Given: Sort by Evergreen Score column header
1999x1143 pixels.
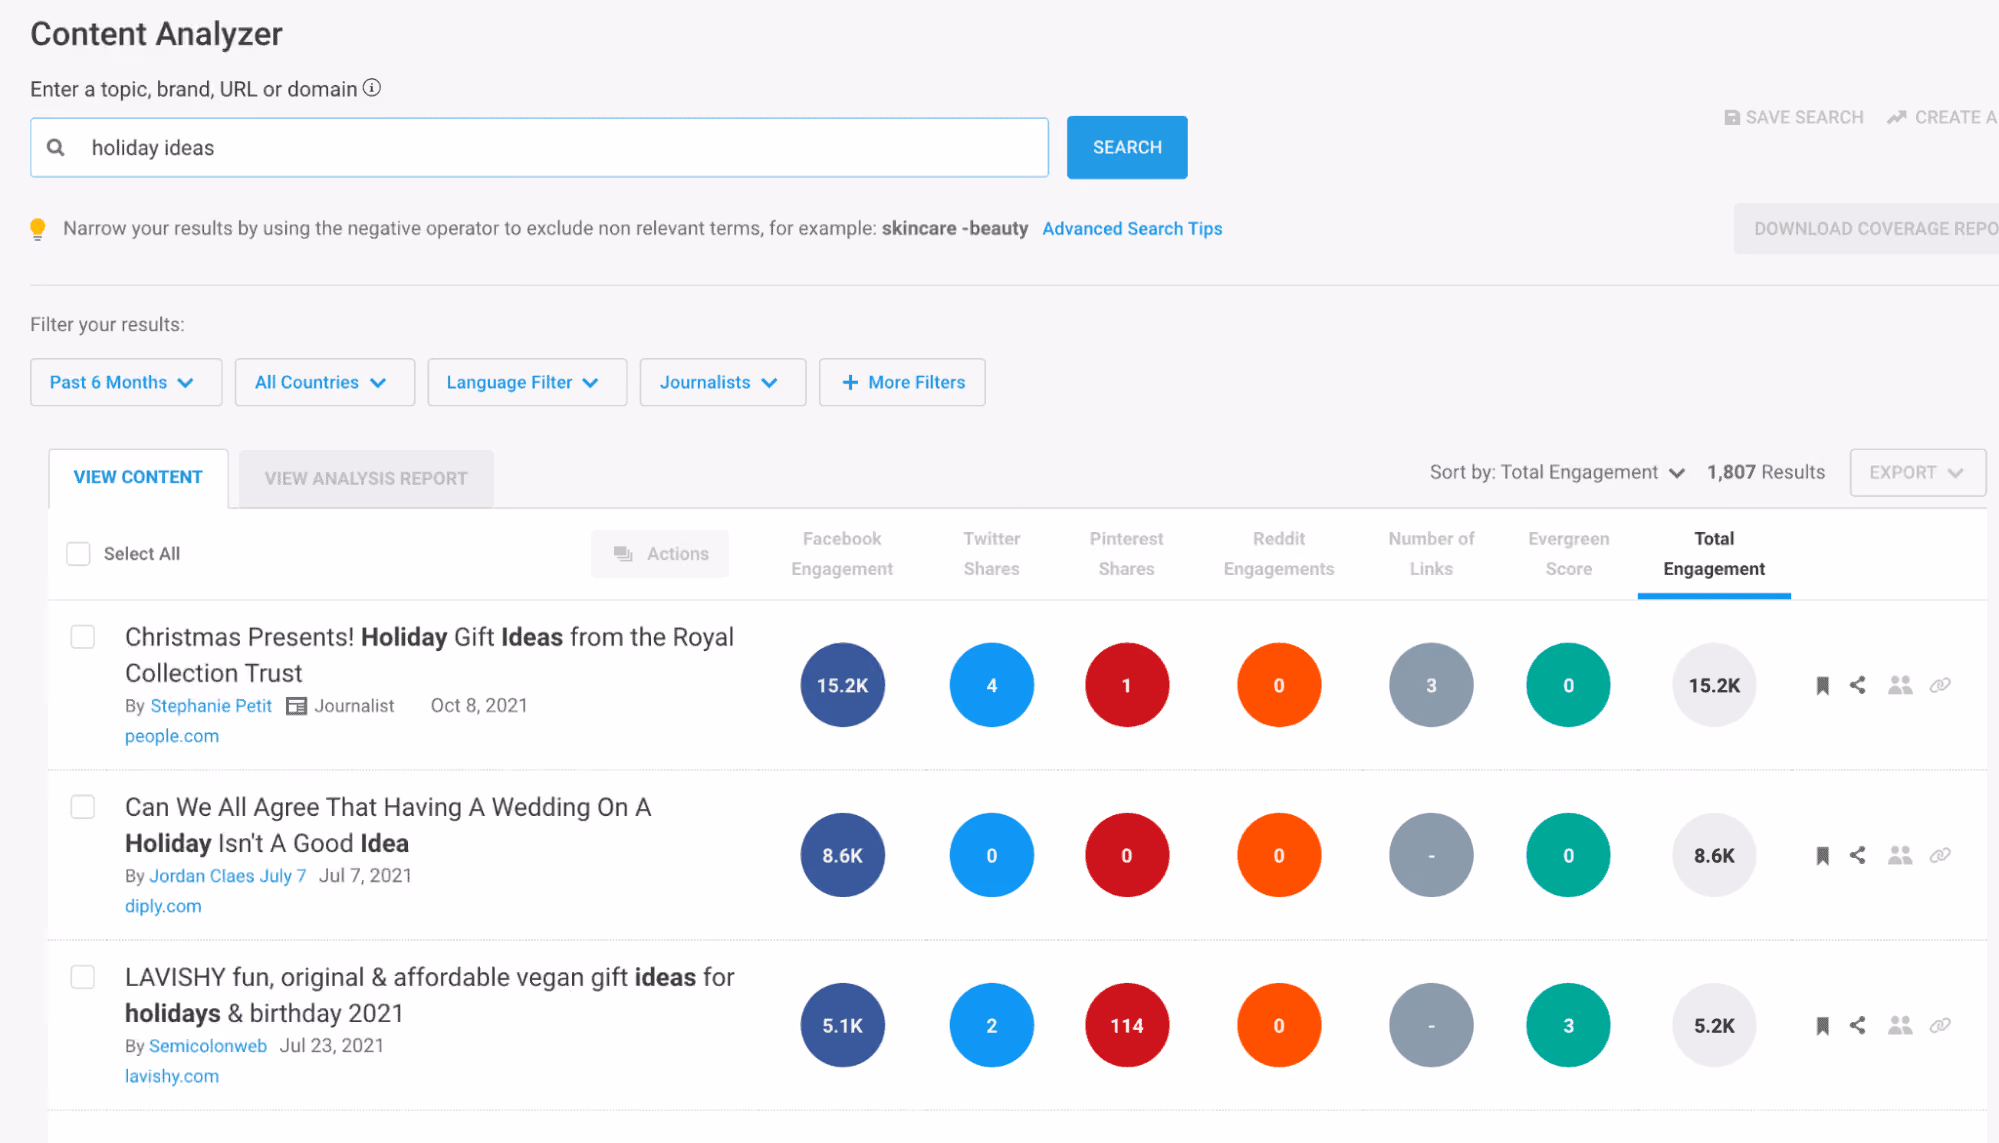Looking at the screenshot, I should click(x=1568, y=554).
